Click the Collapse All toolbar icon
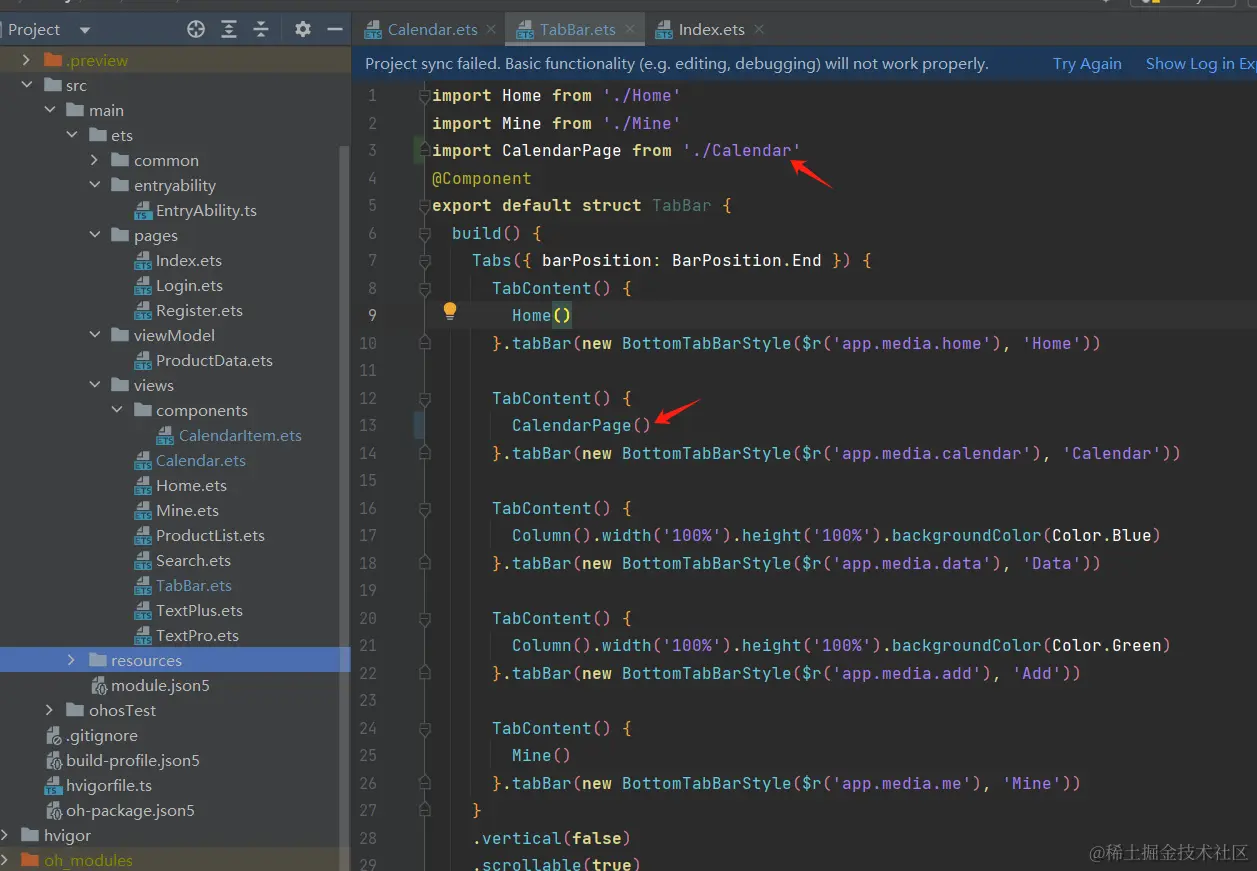 (261, 29)
